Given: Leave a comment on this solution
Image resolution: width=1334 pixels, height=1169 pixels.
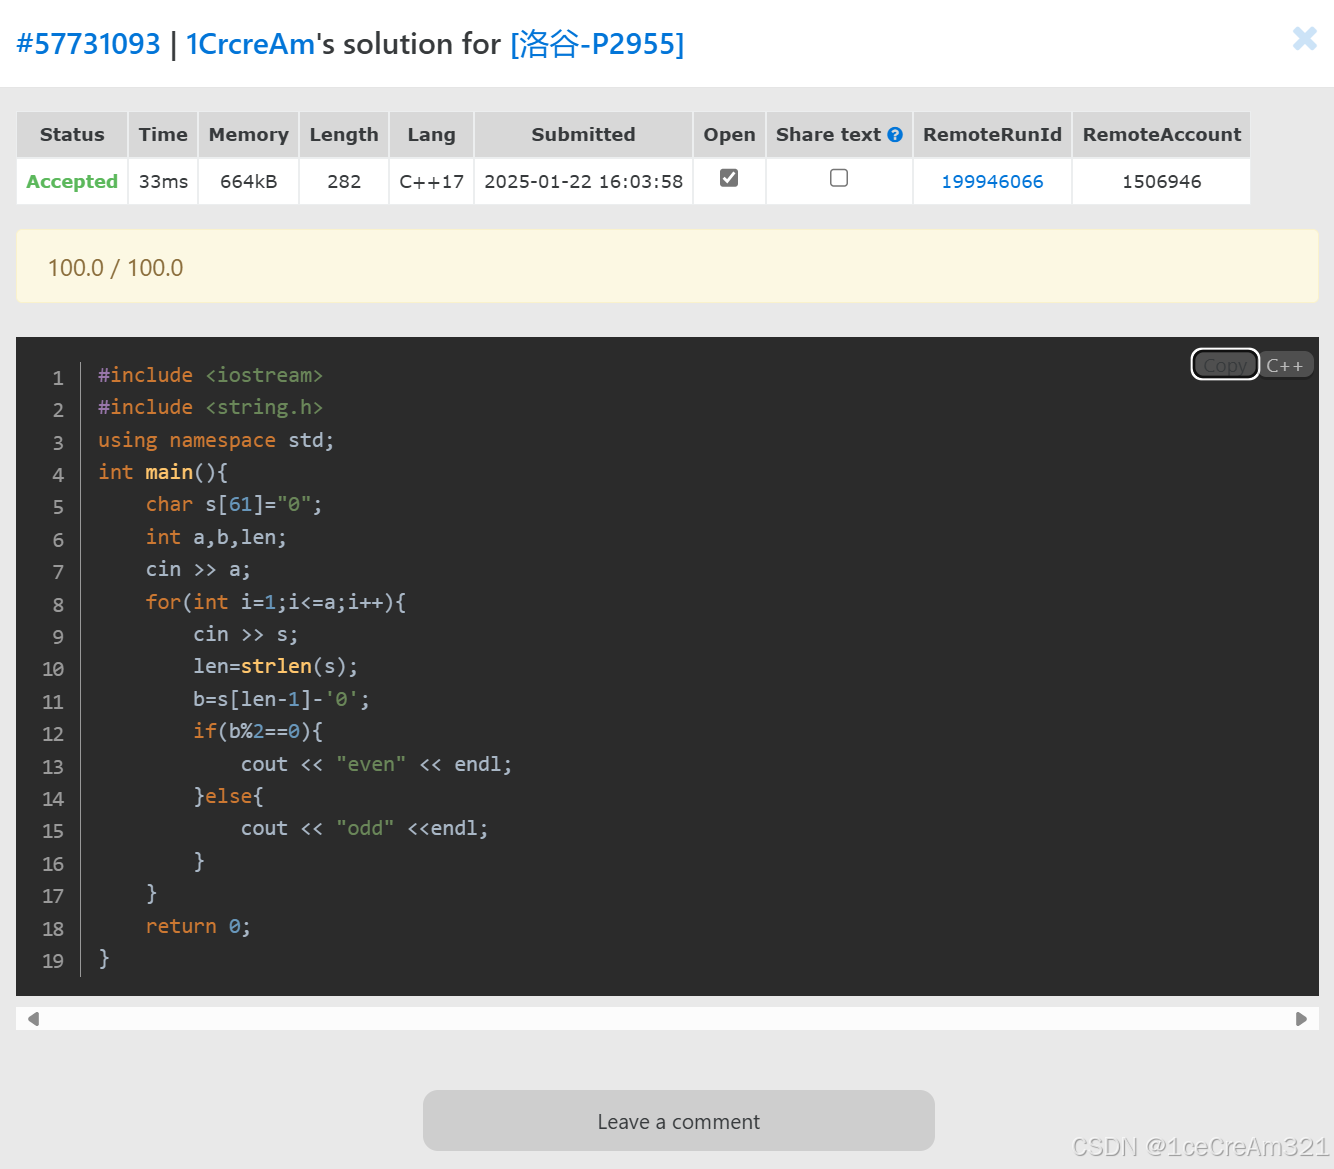Looking at the screenshot, I should click(678, 1121).
